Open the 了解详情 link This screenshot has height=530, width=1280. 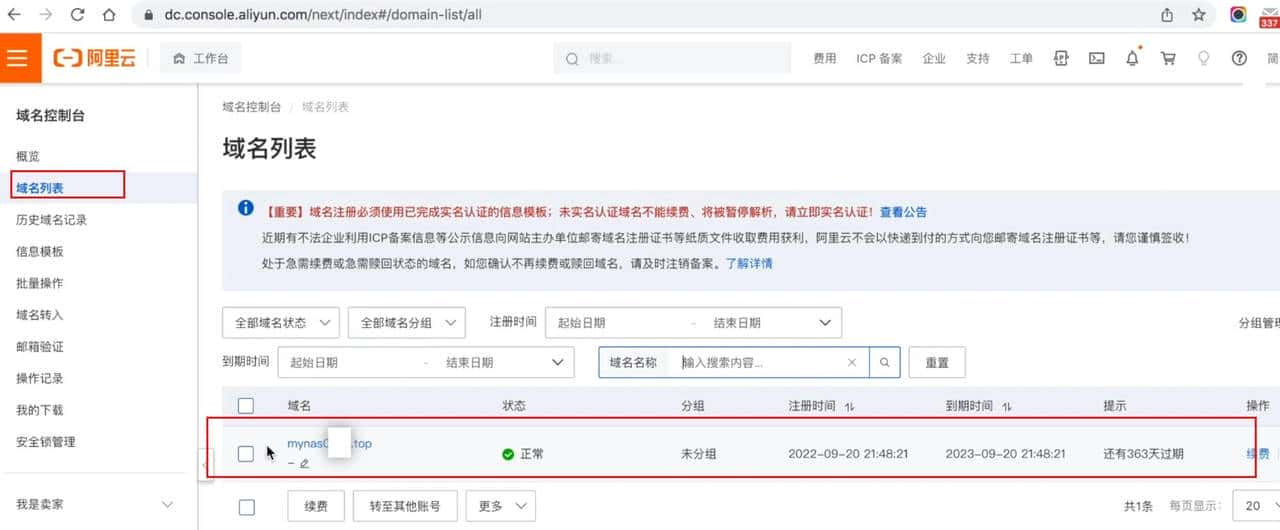pos(749,264)
